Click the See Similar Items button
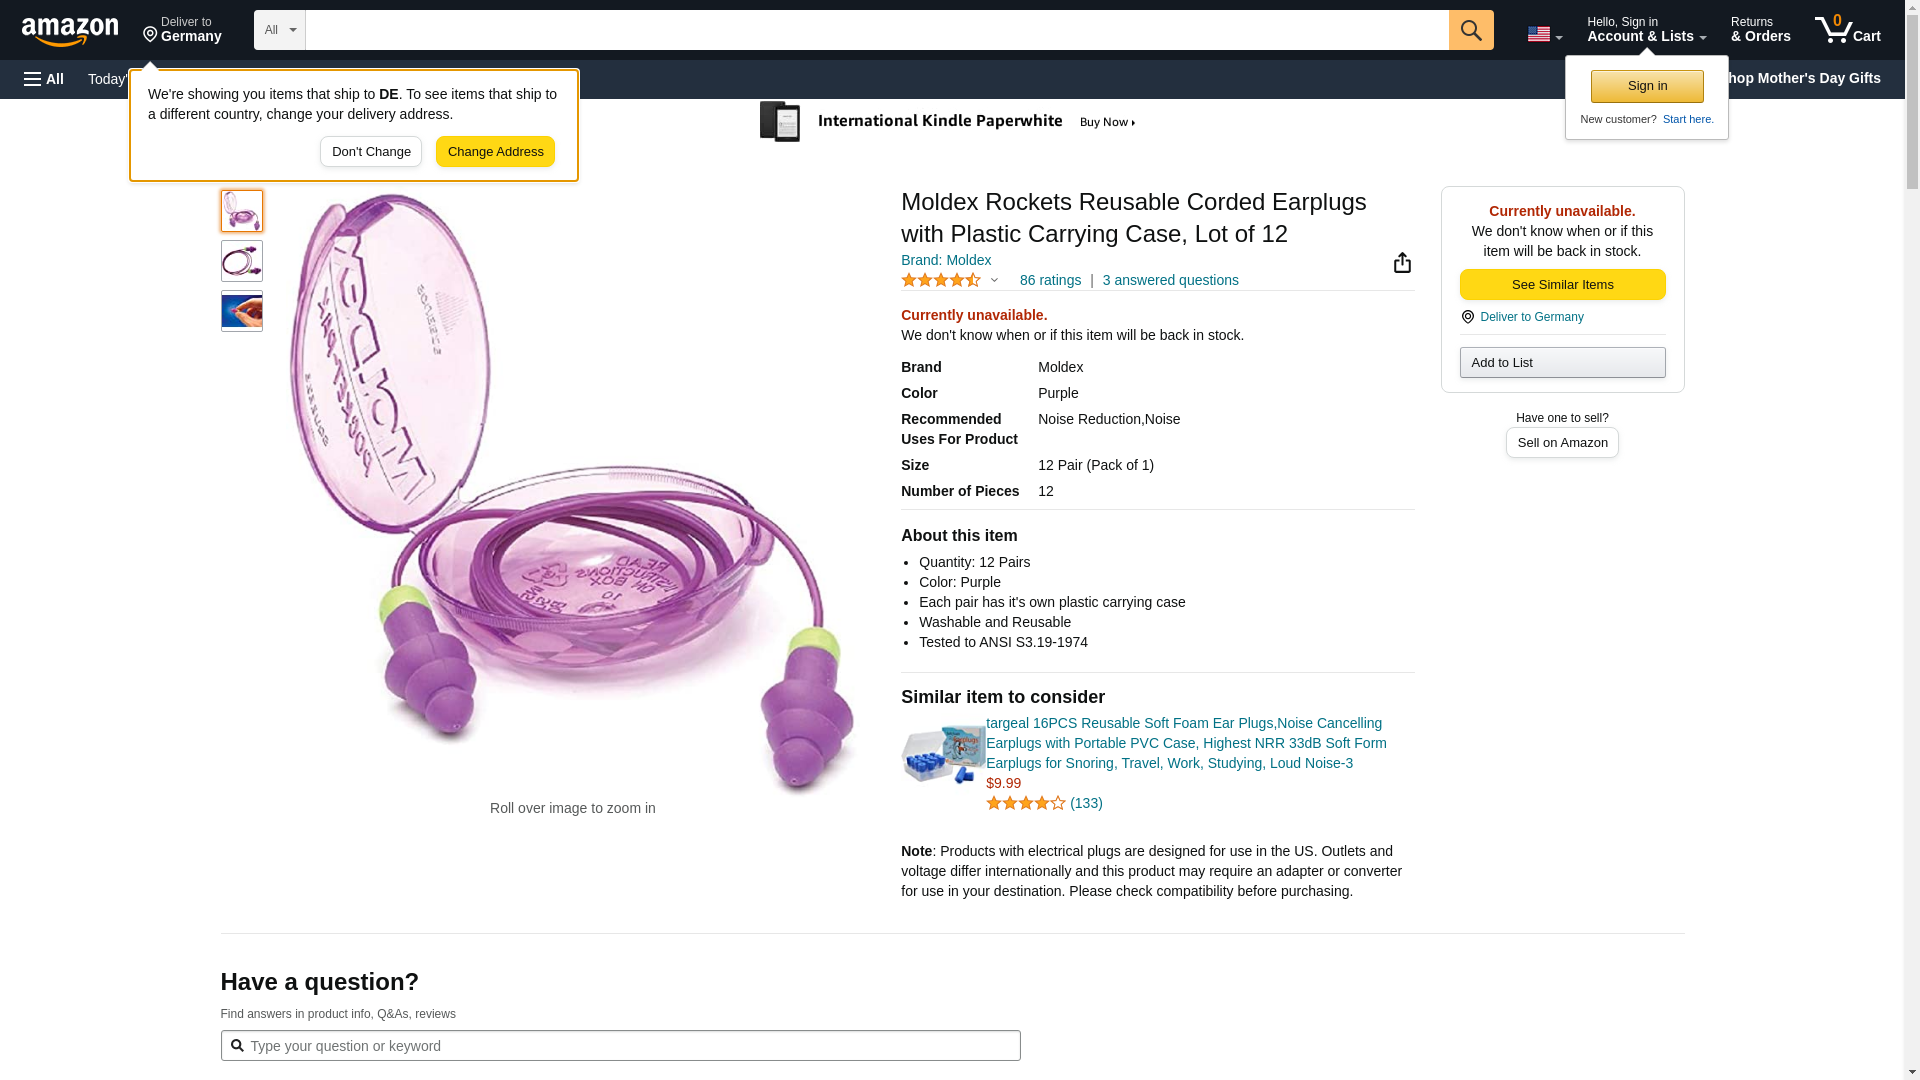This screenshot has height=1080, width=1920. (x=1562, y=285)
